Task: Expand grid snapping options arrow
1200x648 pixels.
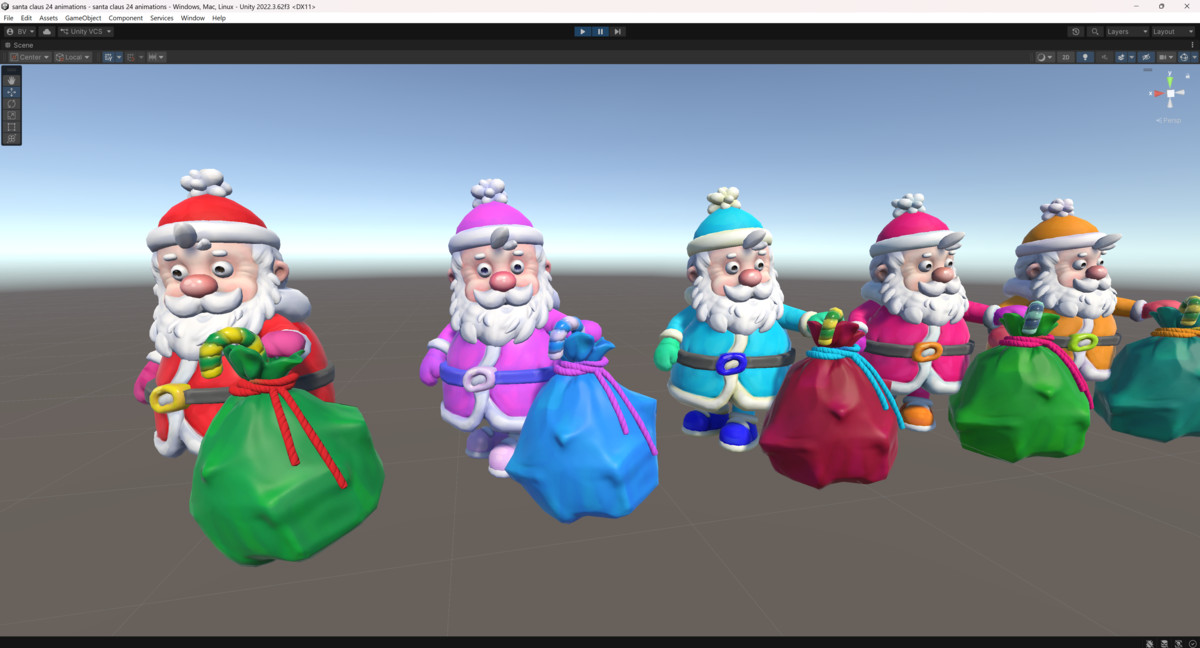Action: (141, 57)
